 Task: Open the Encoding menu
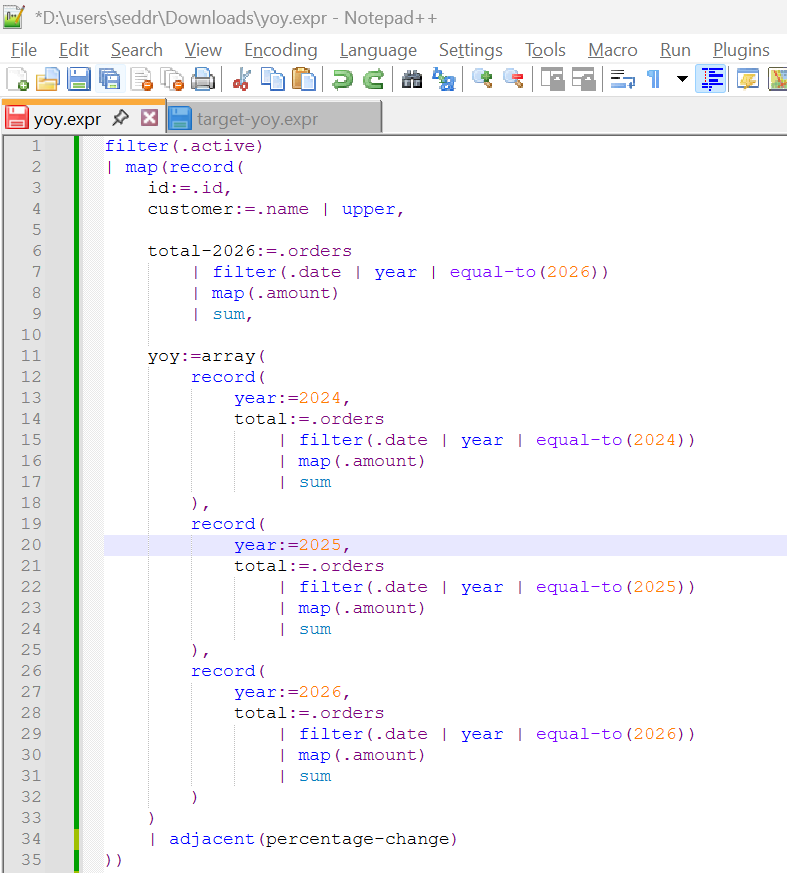pos(281,50)
